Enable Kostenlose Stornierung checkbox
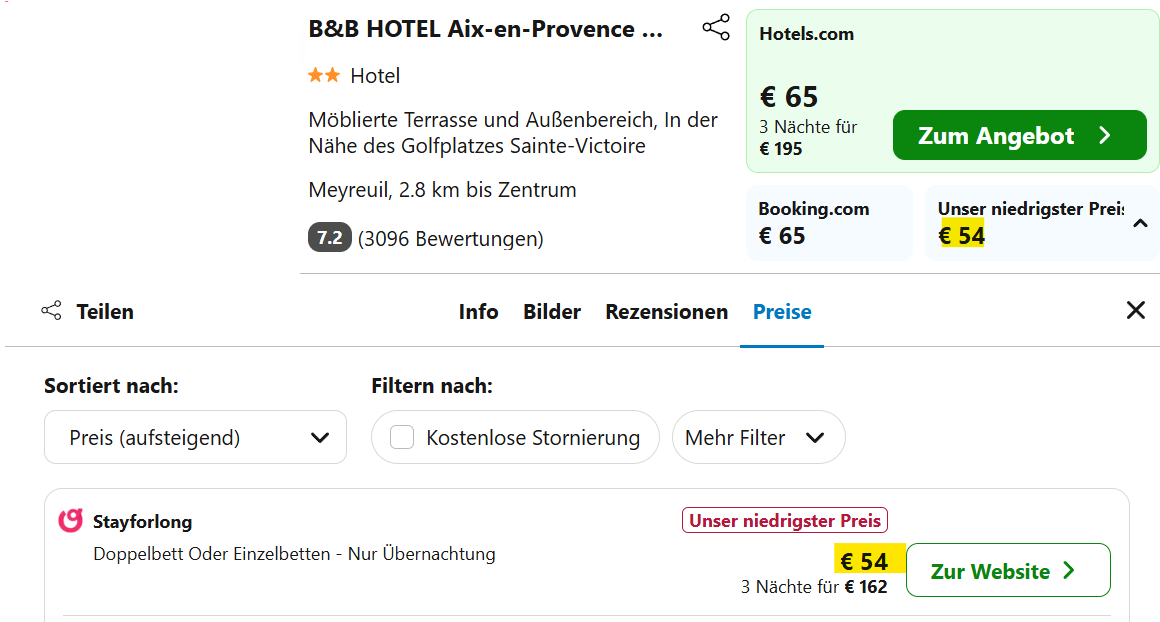Viewport: 1160px width, 622px height. pos(402,437)
